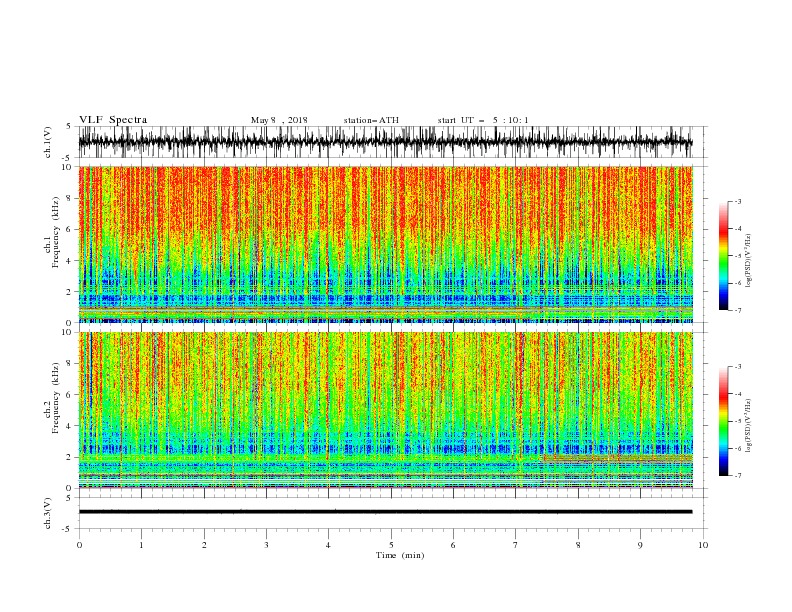Click the ch.2 frequency tick label 4
792x612 pixels.
point(69,426)
